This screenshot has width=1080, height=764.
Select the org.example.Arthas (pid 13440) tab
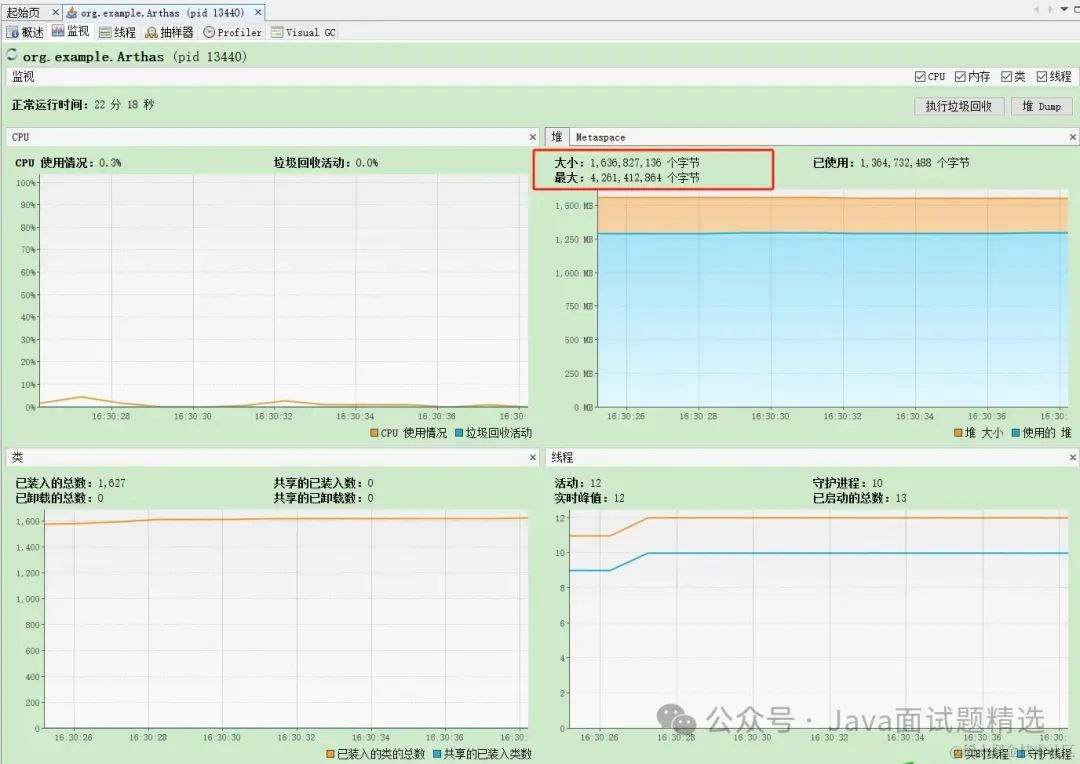pos(162,12)
